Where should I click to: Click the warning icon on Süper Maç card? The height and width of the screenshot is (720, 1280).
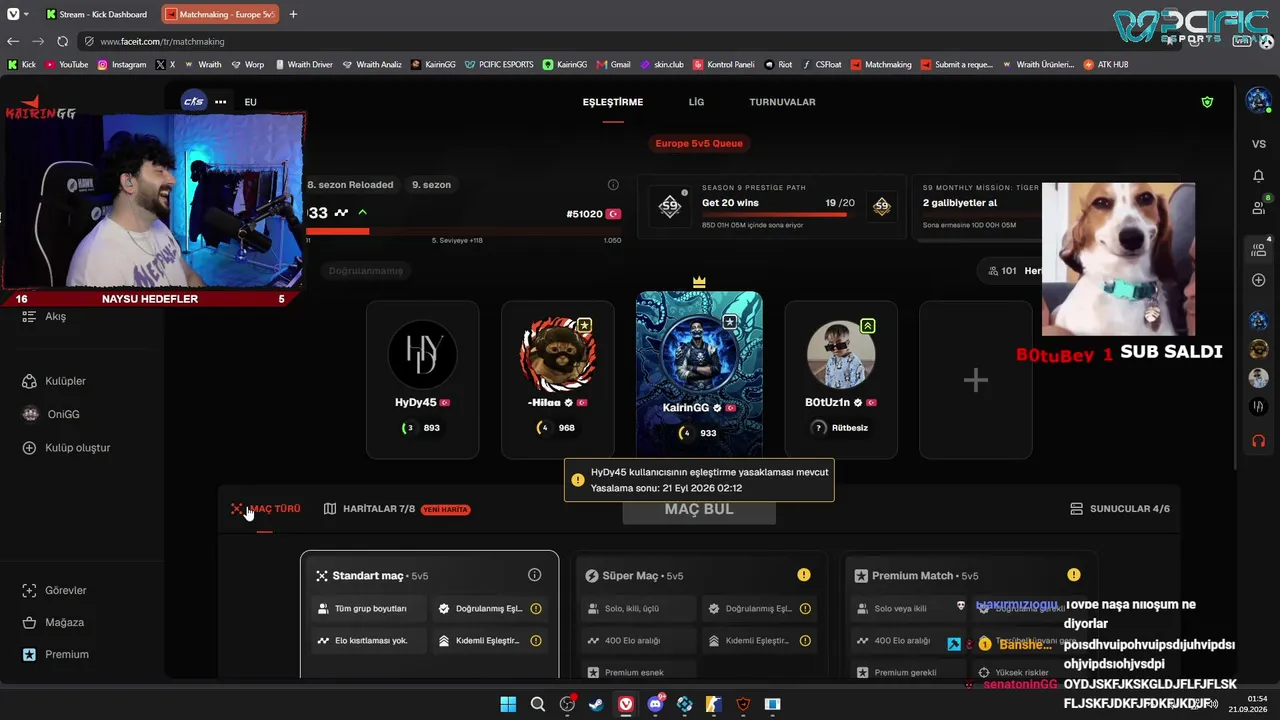[804, 575]
